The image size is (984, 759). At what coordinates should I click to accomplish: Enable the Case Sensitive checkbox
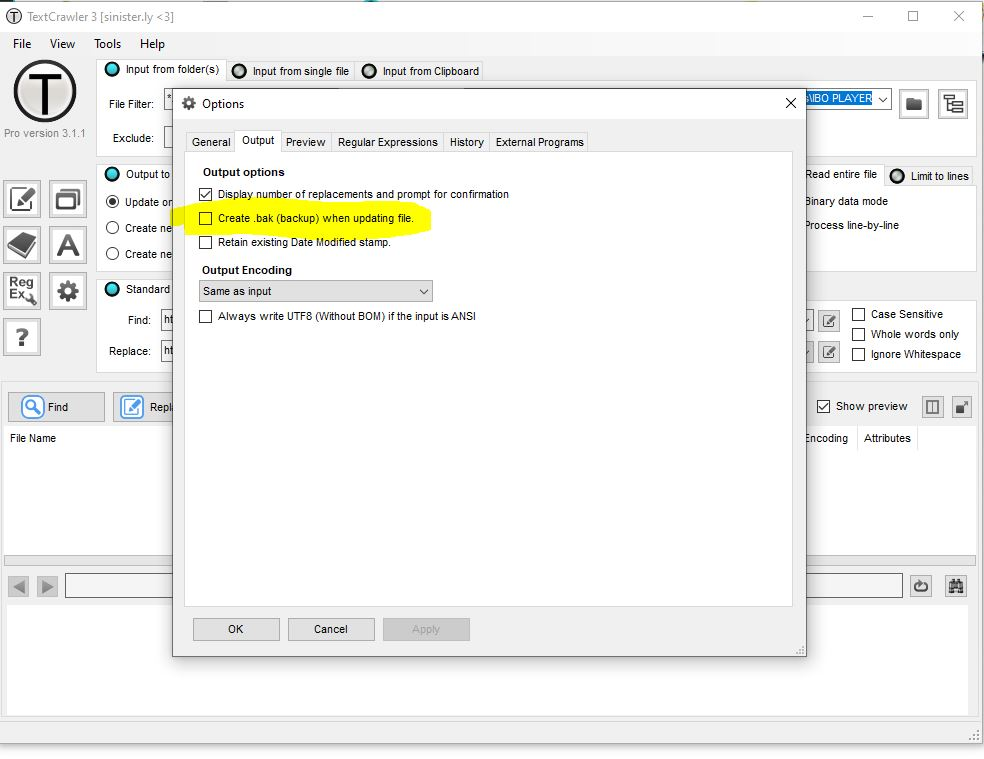858,314
